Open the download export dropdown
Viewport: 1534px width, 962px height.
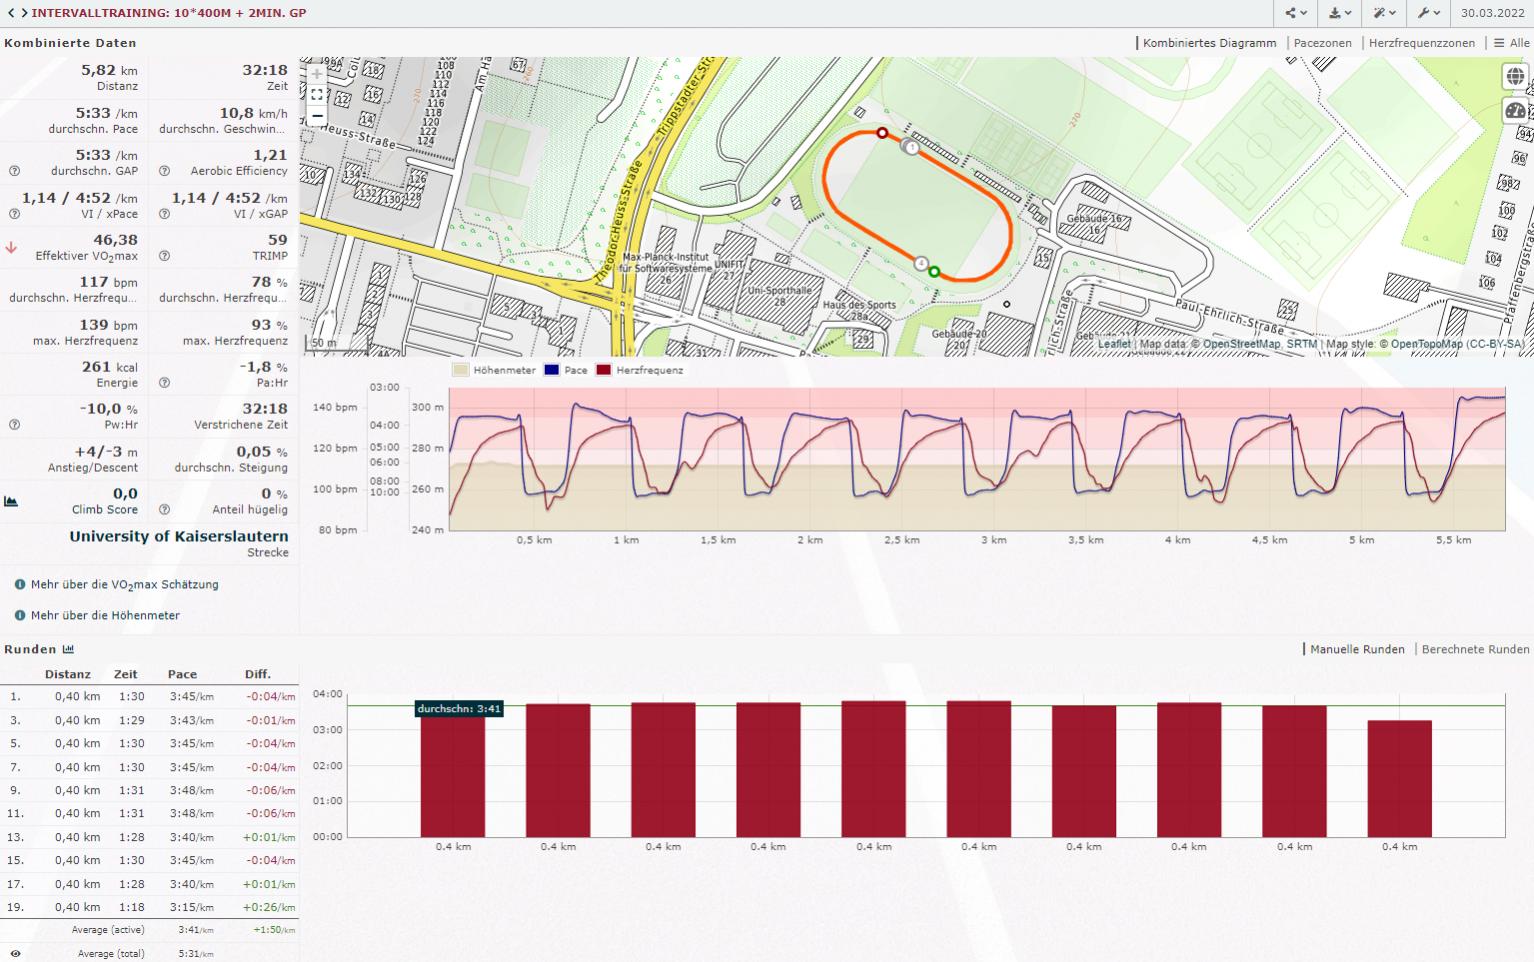tap(1340, 13)
